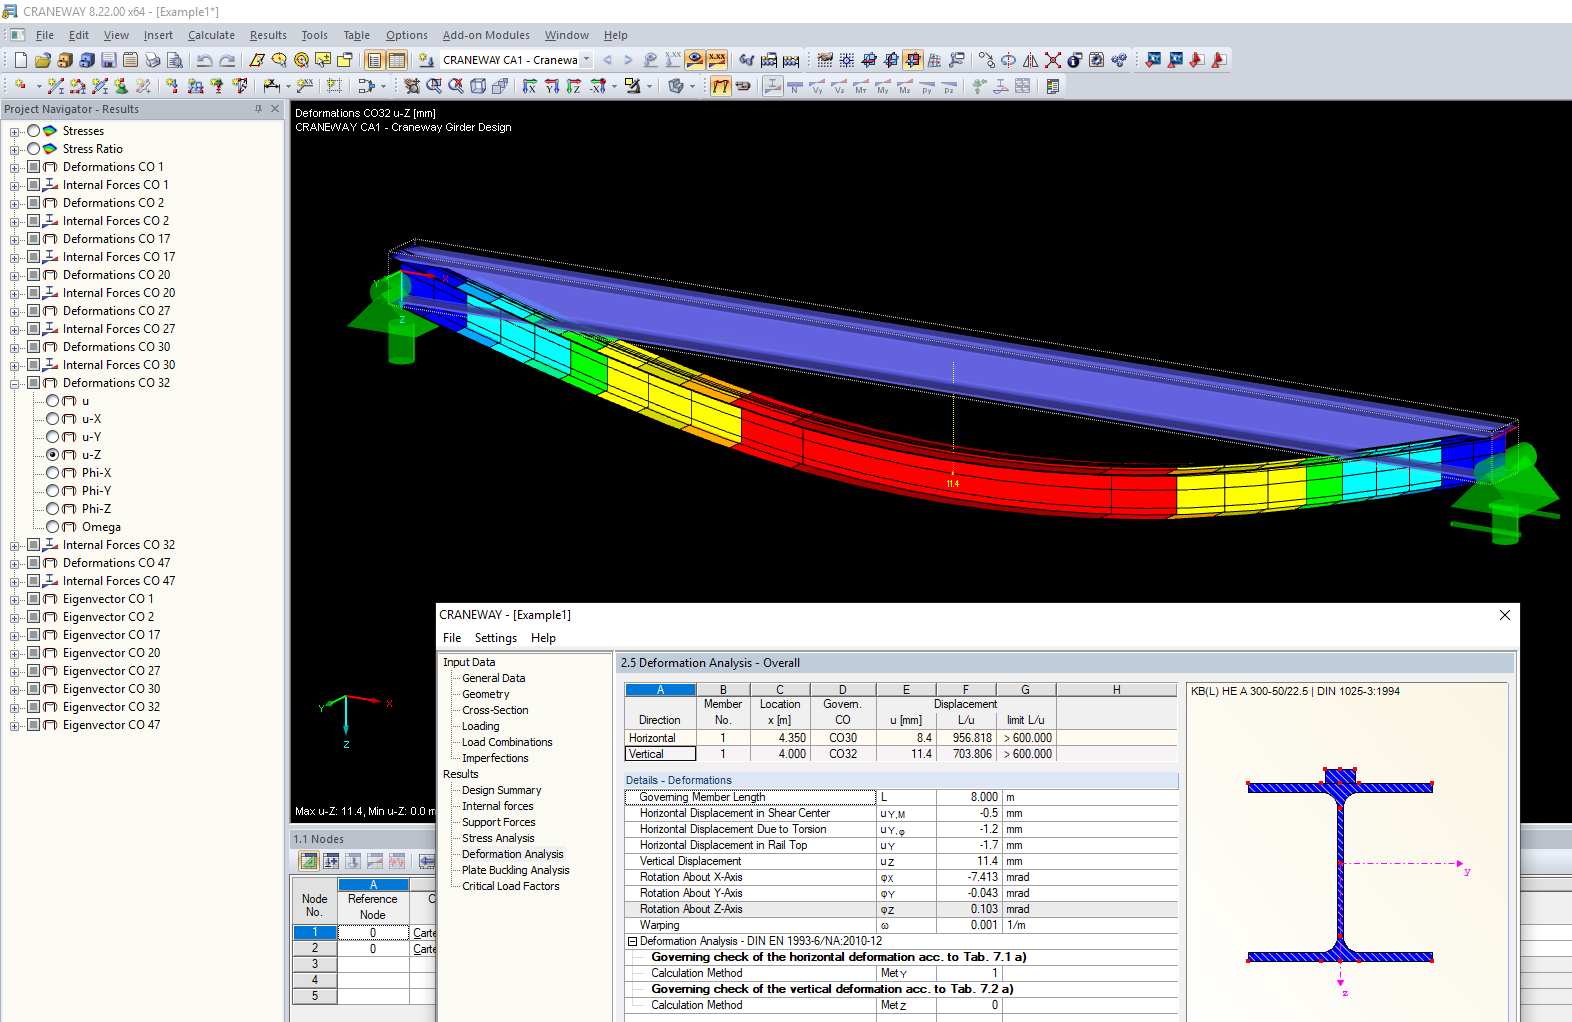
Task: Toggle the Deformations CO 1 checkbox
Action: [x=34, y=167]
